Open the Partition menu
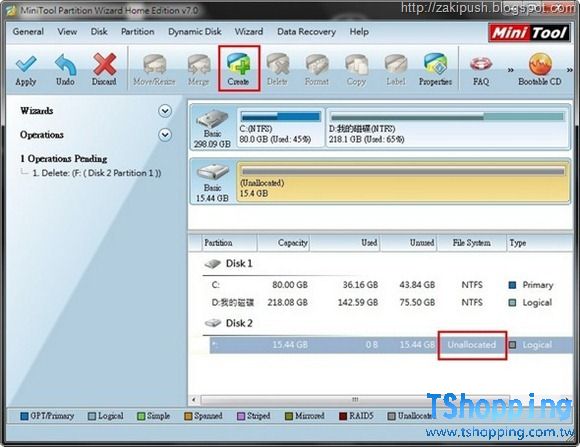The image size is (580, 447). click(138, 32)
